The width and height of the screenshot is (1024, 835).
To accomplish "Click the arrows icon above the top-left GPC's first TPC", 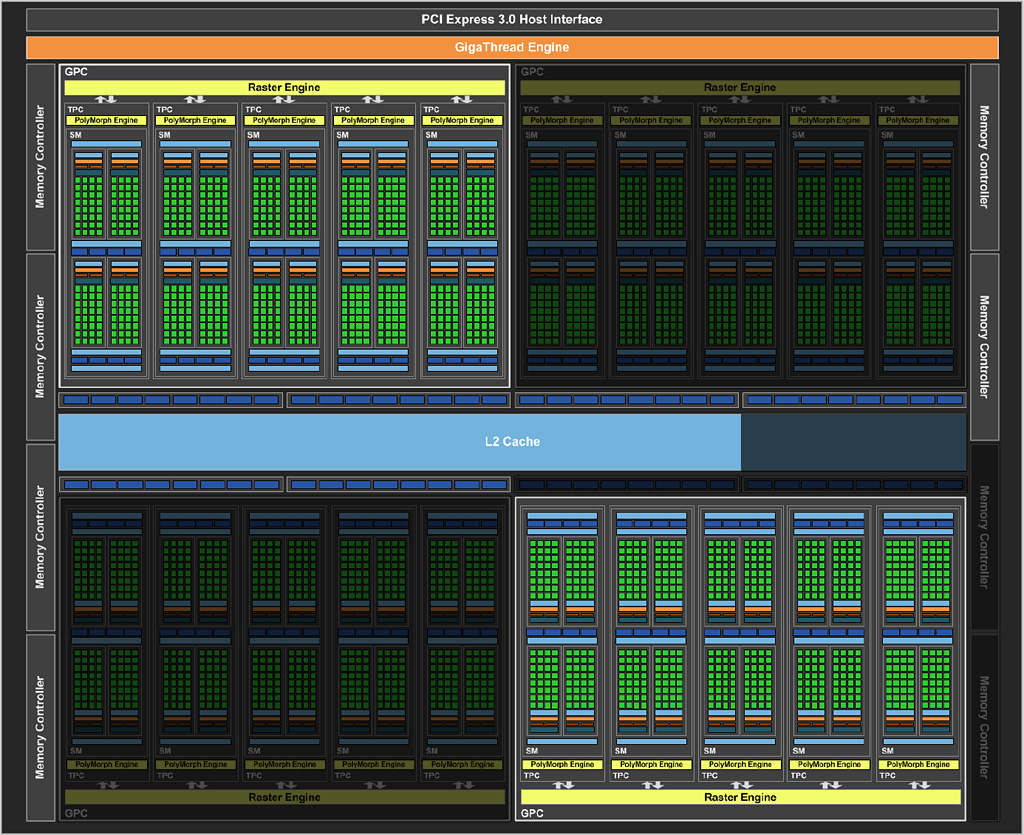I will click(106, 100).
